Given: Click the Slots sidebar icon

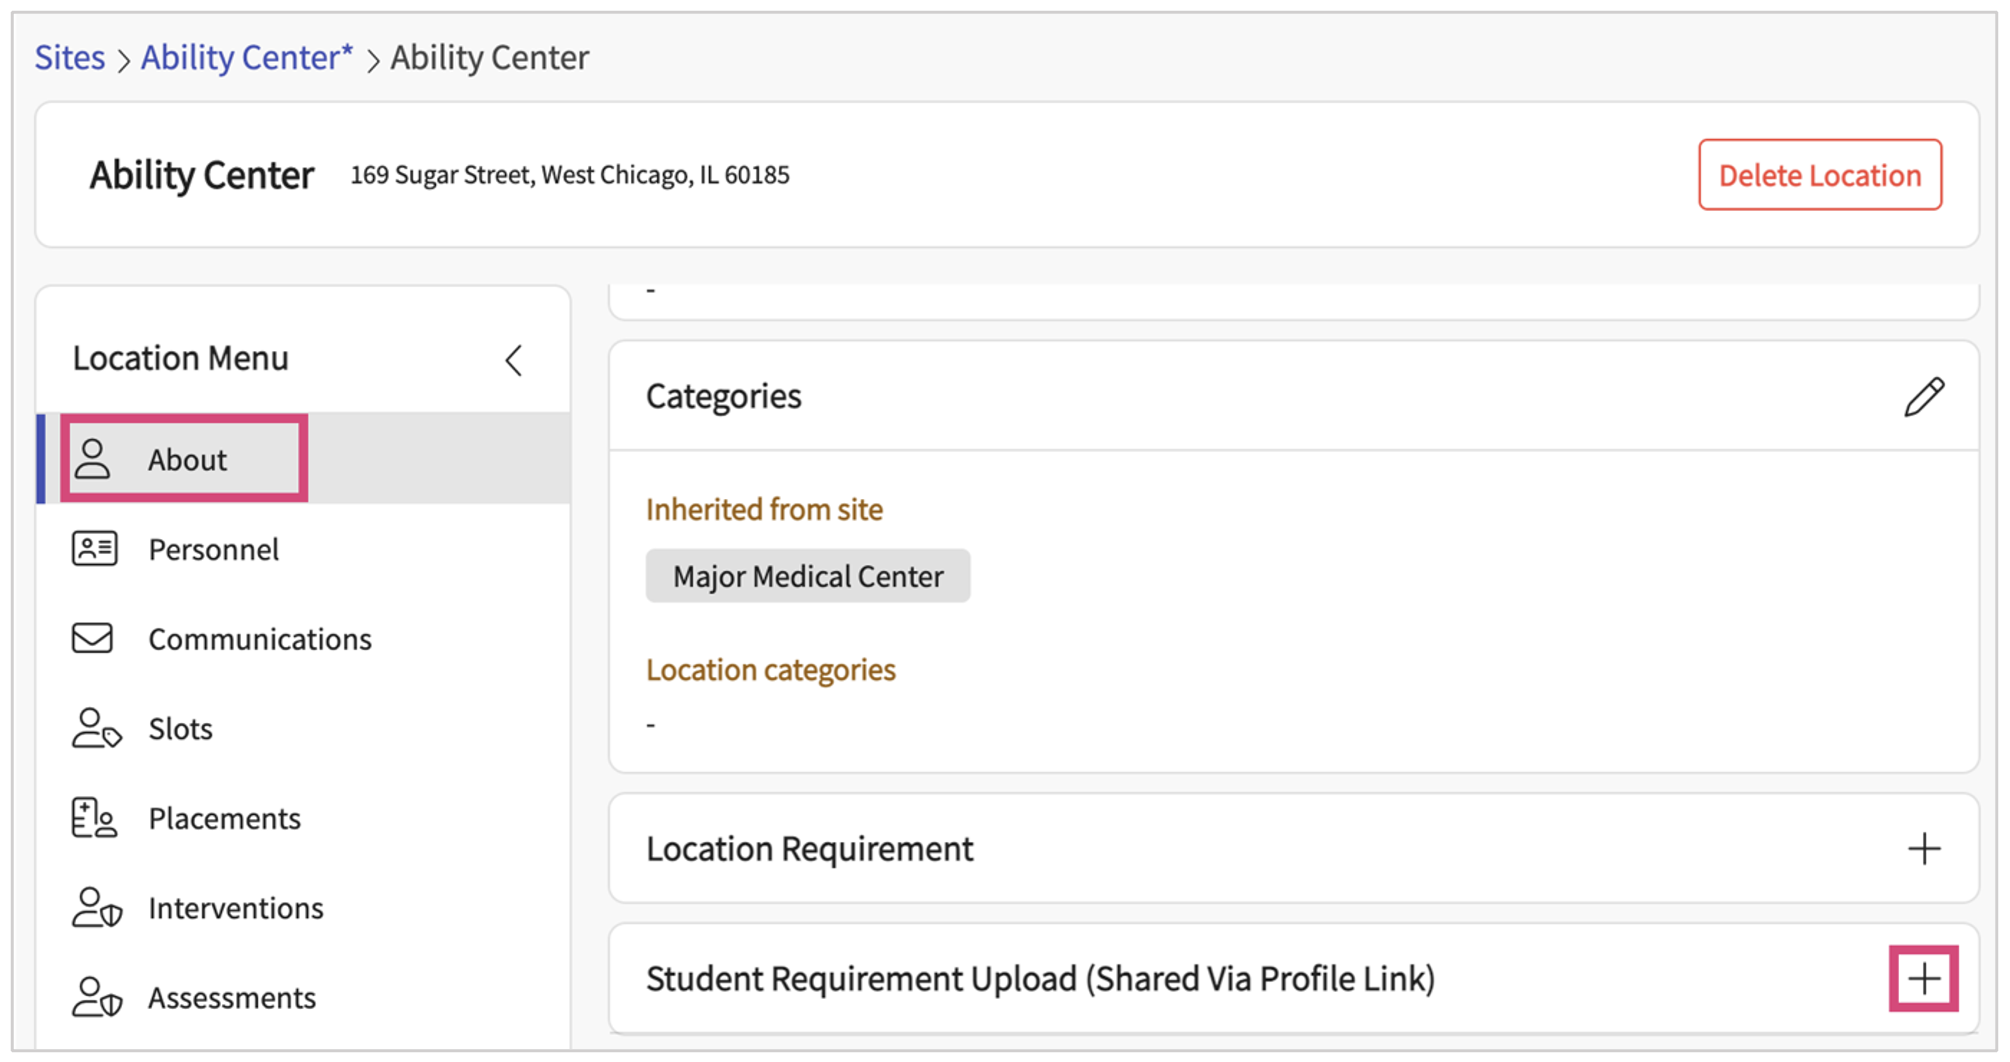Looking at the screenshot, I should point(96,728).
